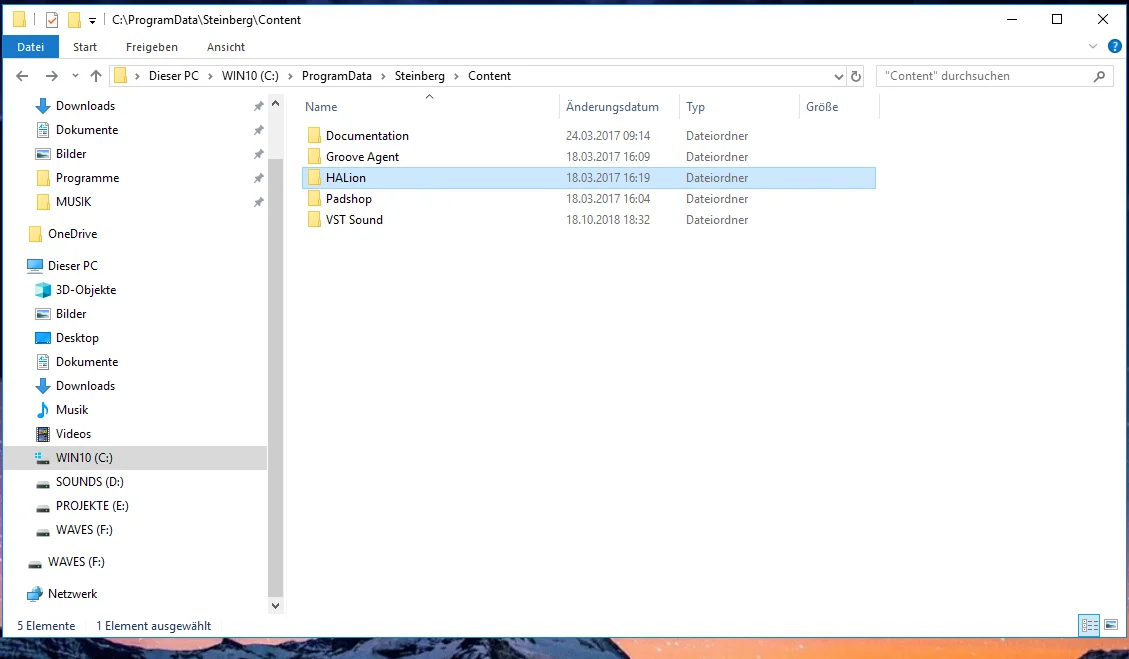Open the help question mark icon

tap(1115, 47)
